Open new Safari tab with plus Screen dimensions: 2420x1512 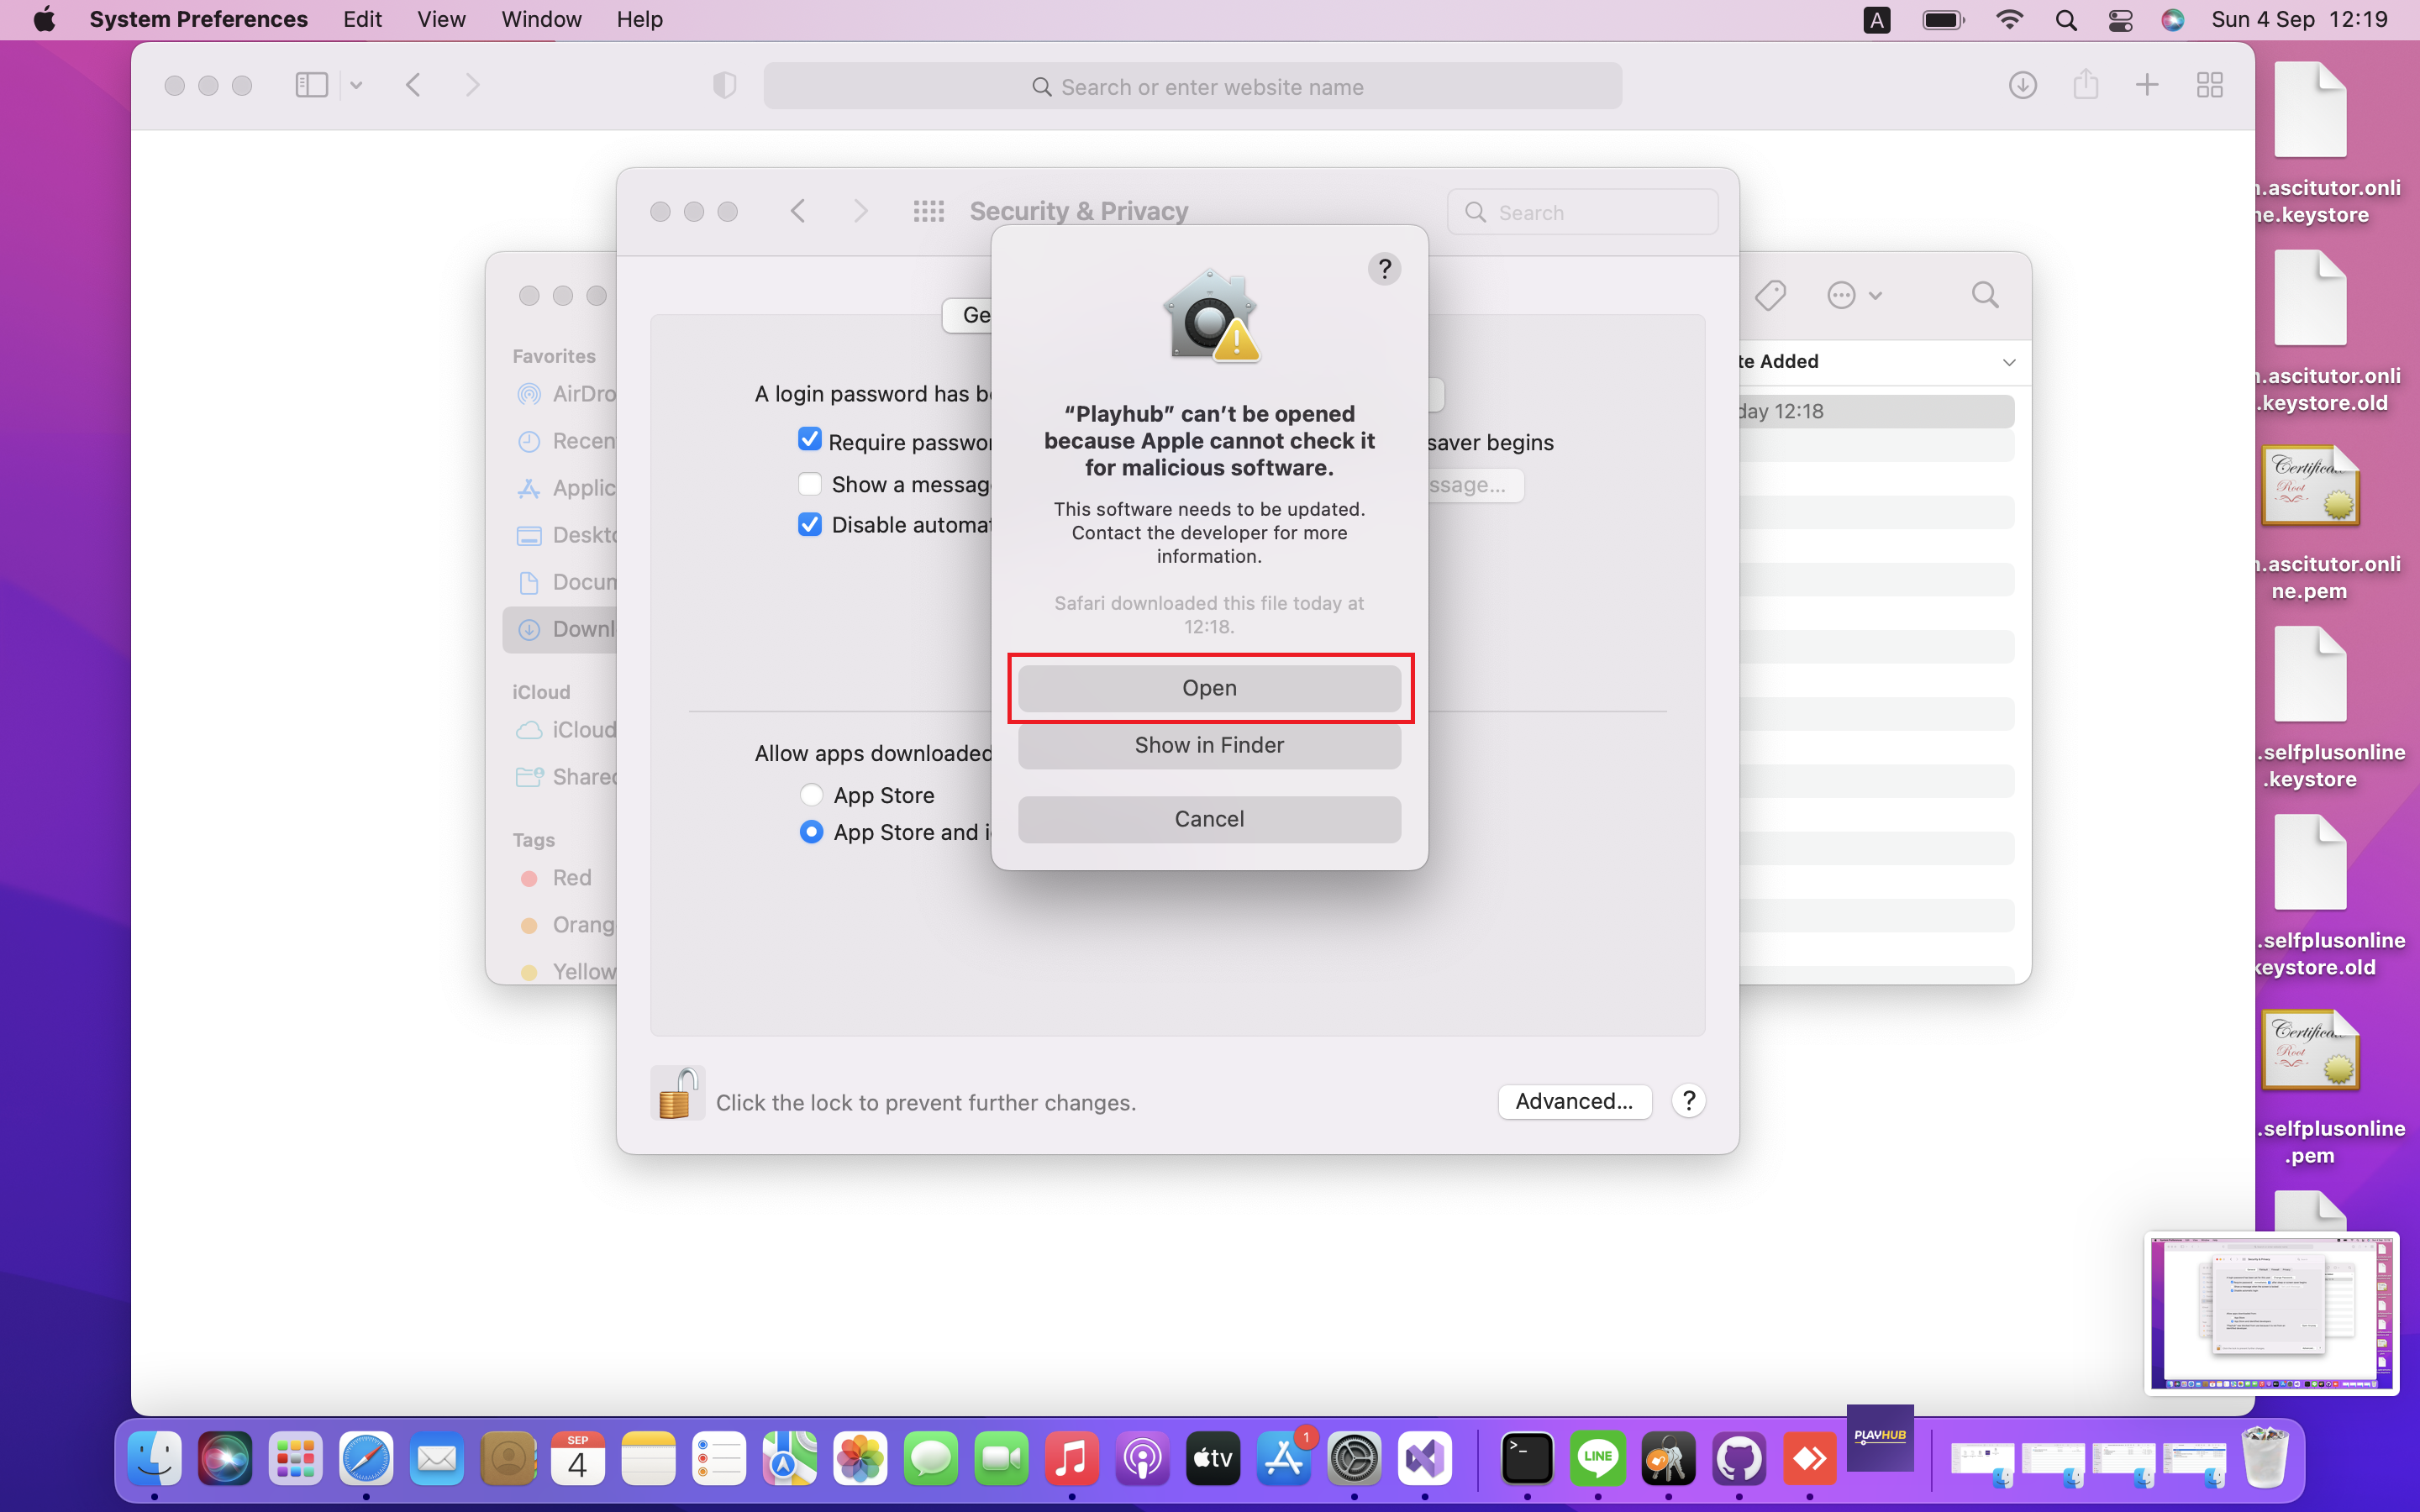tap(2147, 85)
